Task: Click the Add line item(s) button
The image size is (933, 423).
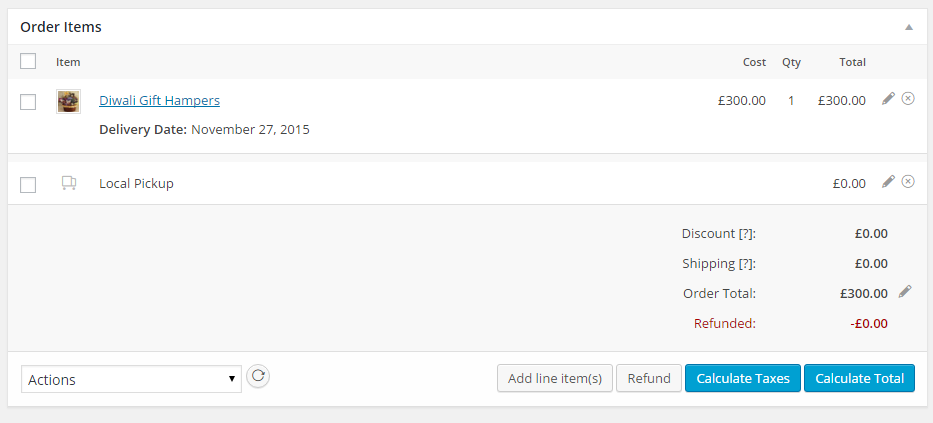Action: point(555,378)
